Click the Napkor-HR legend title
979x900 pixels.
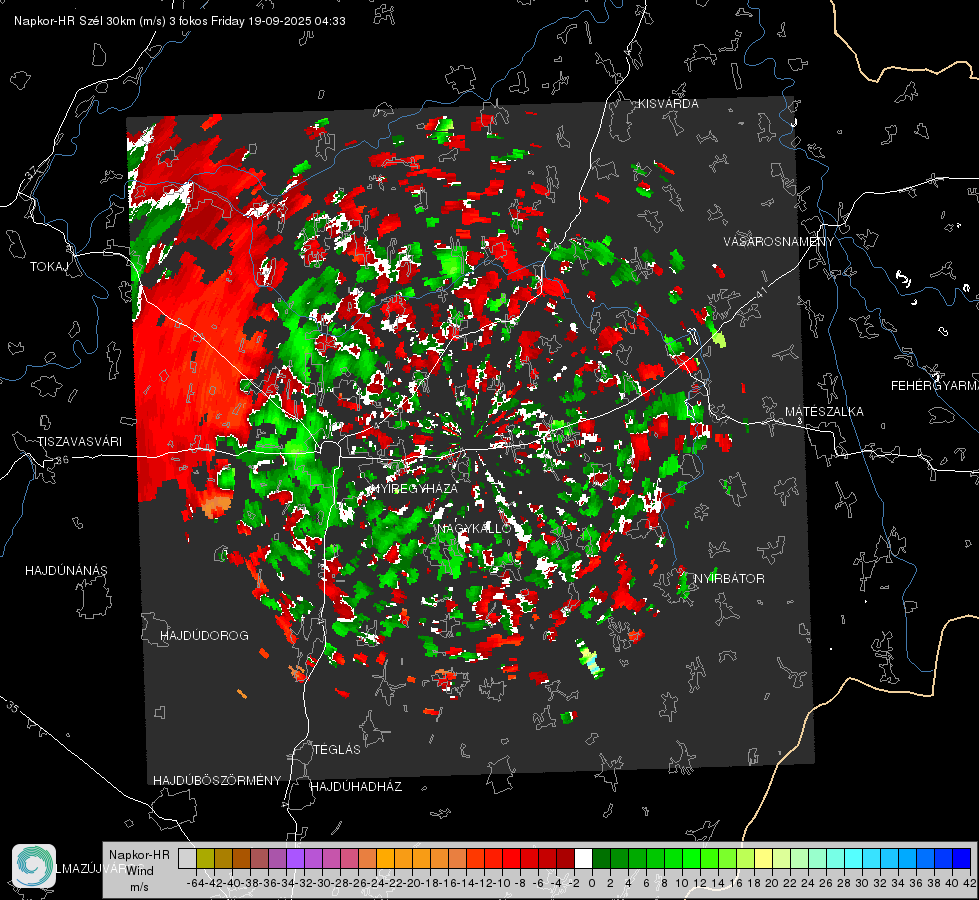point(139,855)
